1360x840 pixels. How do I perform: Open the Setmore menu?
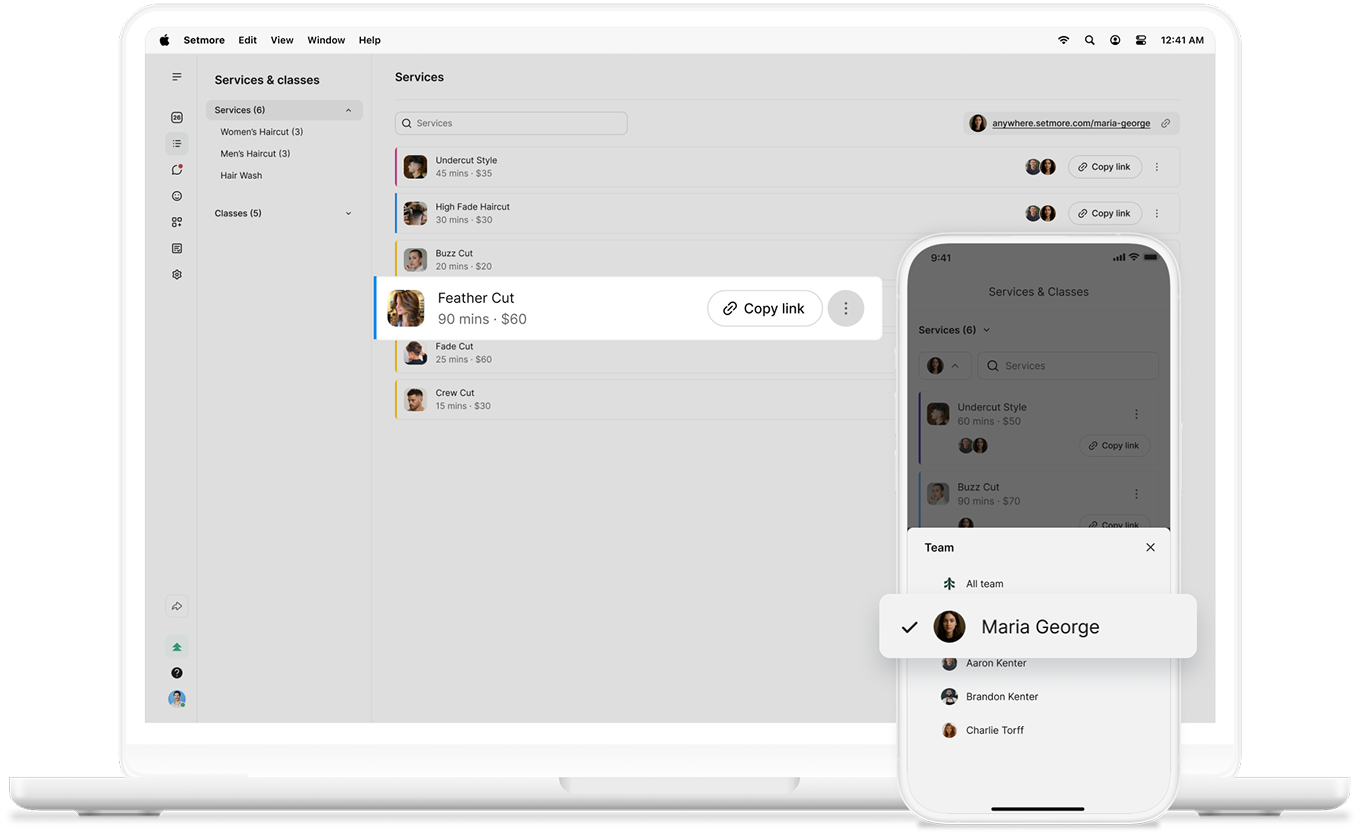tap(204, 40)
